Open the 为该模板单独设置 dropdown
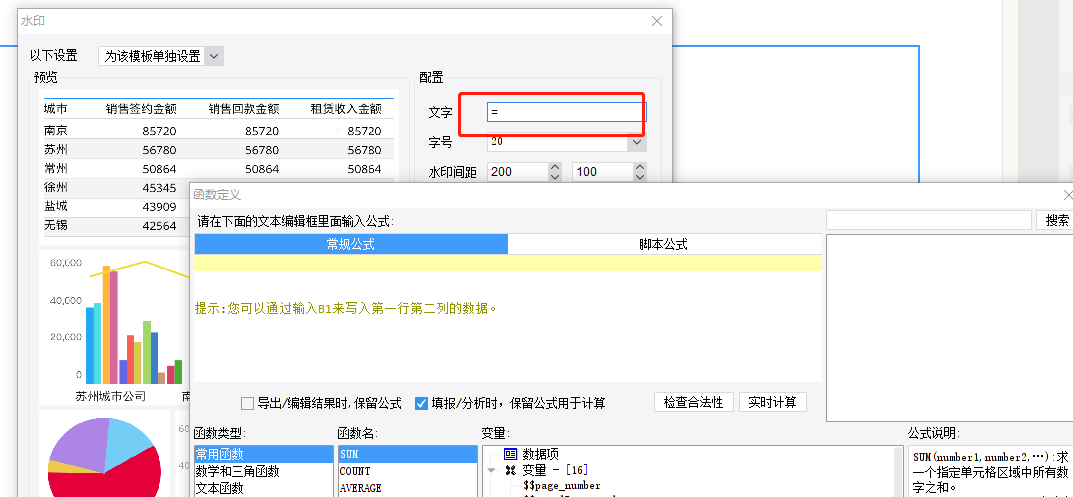Viewport: 1073px width, 497px height. (214, 56)
